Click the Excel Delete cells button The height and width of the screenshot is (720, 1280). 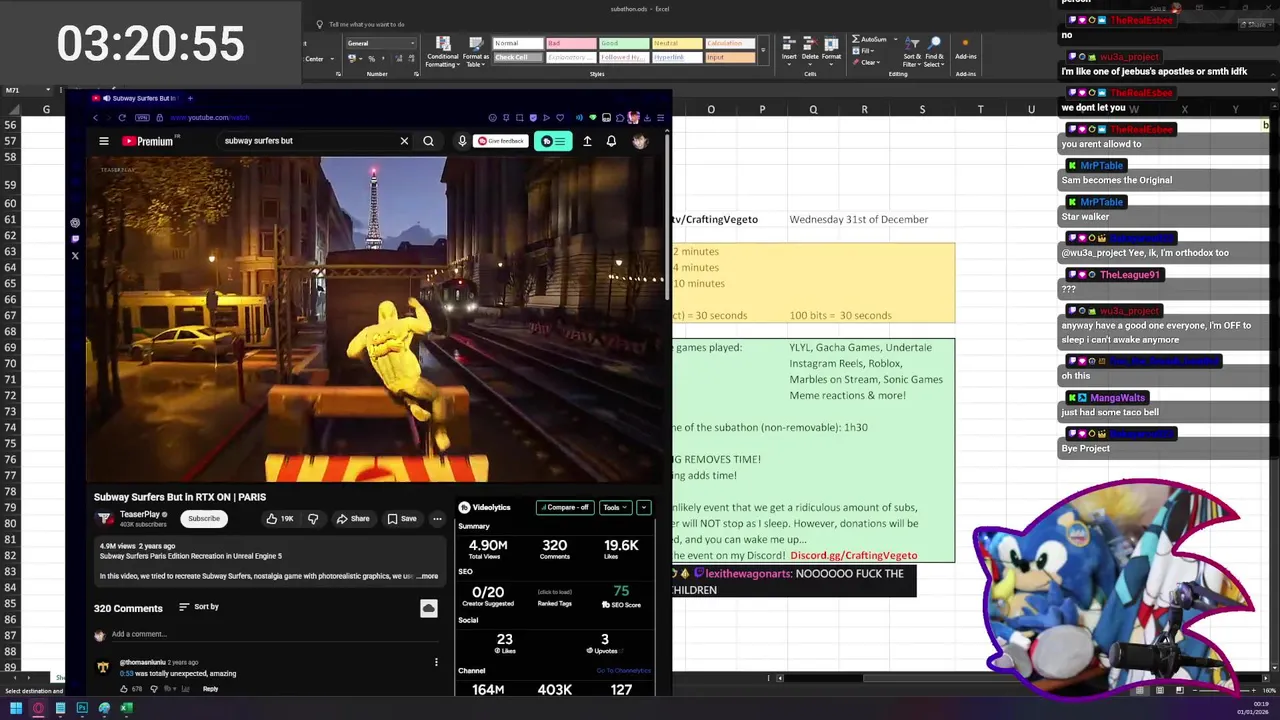[x=810, y=50]
